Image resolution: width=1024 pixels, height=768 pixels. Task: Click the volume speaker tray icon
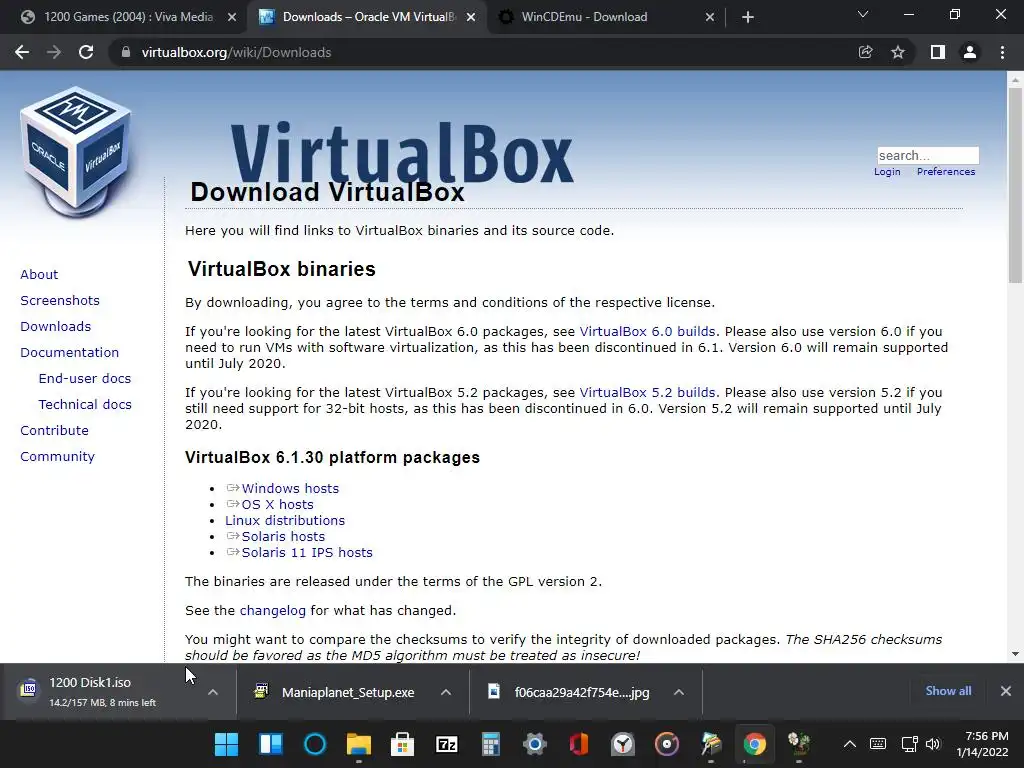(x=933, y=744)
